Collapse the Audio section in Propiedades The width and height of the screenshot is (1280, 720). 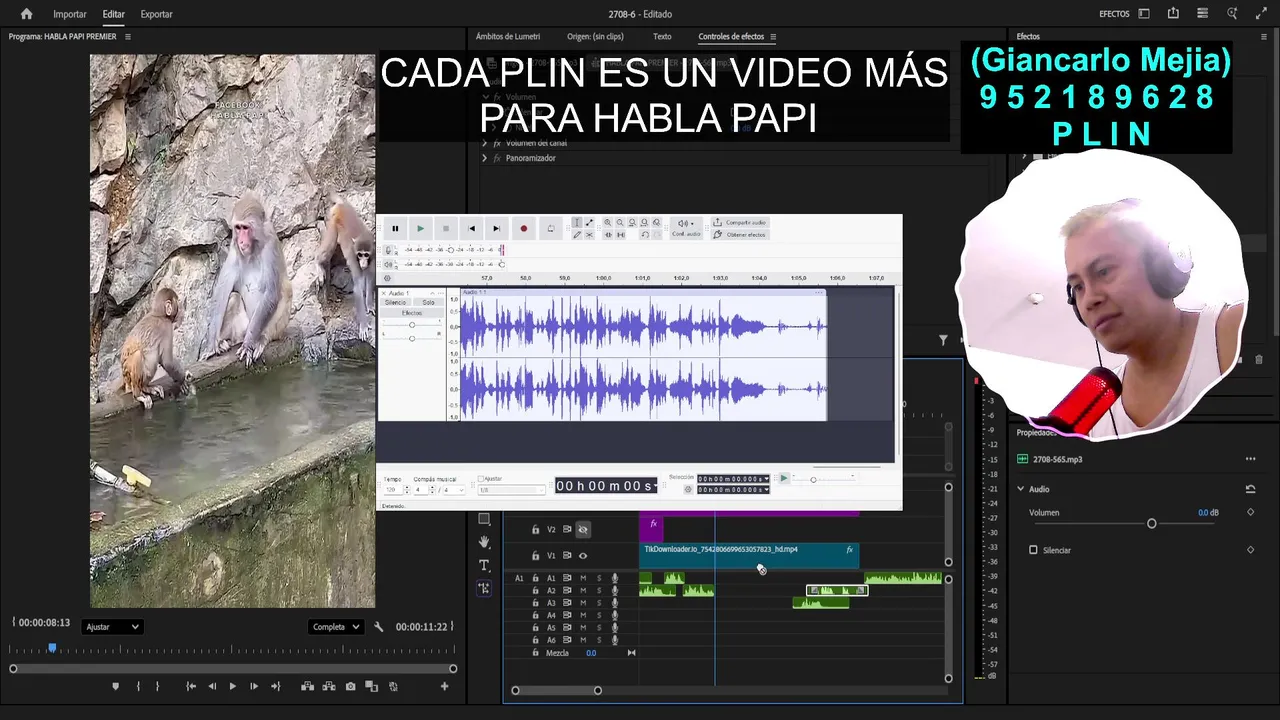point(1021,489)
